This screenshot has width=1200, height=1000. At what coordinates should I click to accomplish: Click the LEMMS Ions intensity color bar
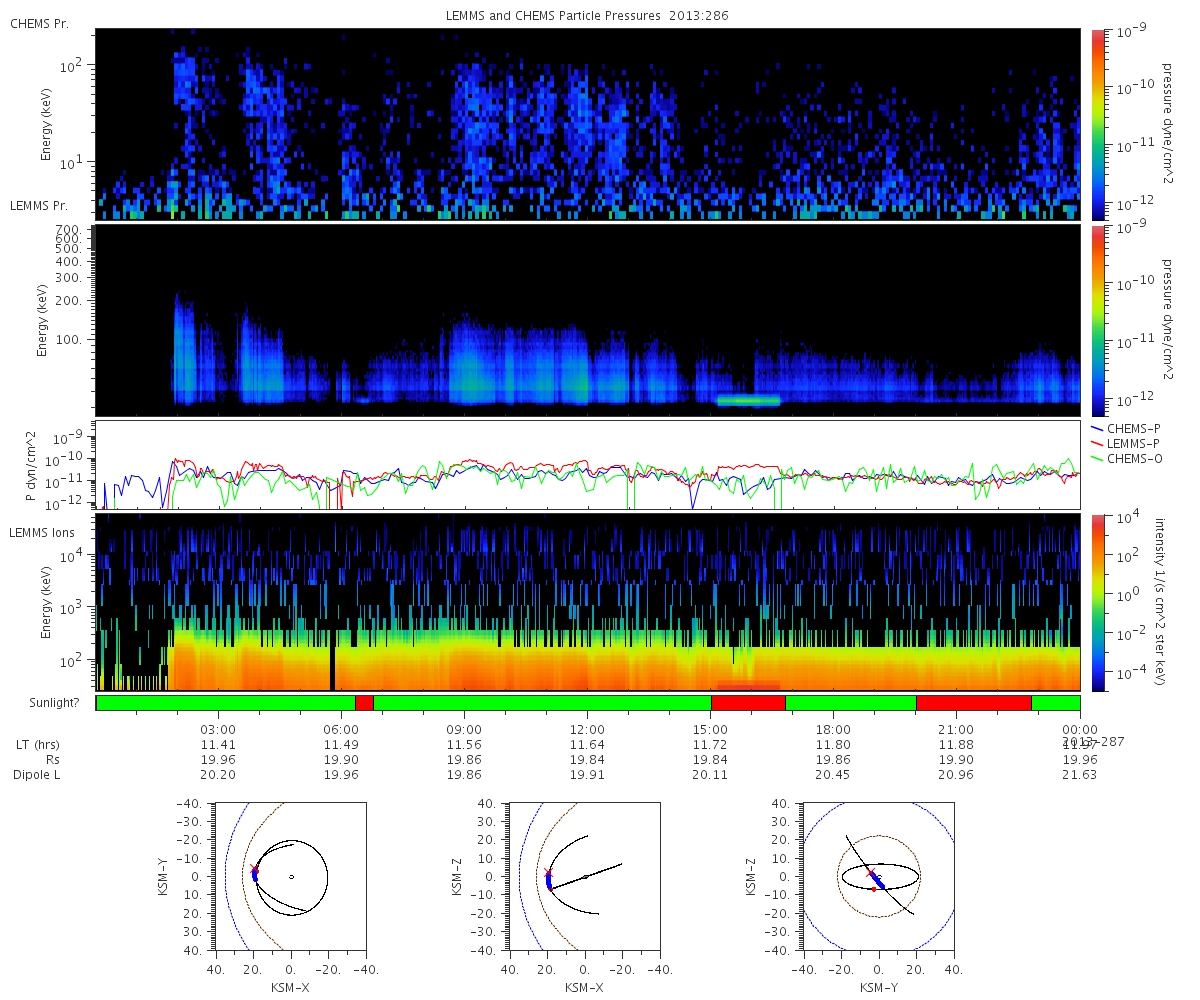[1097, 602]
